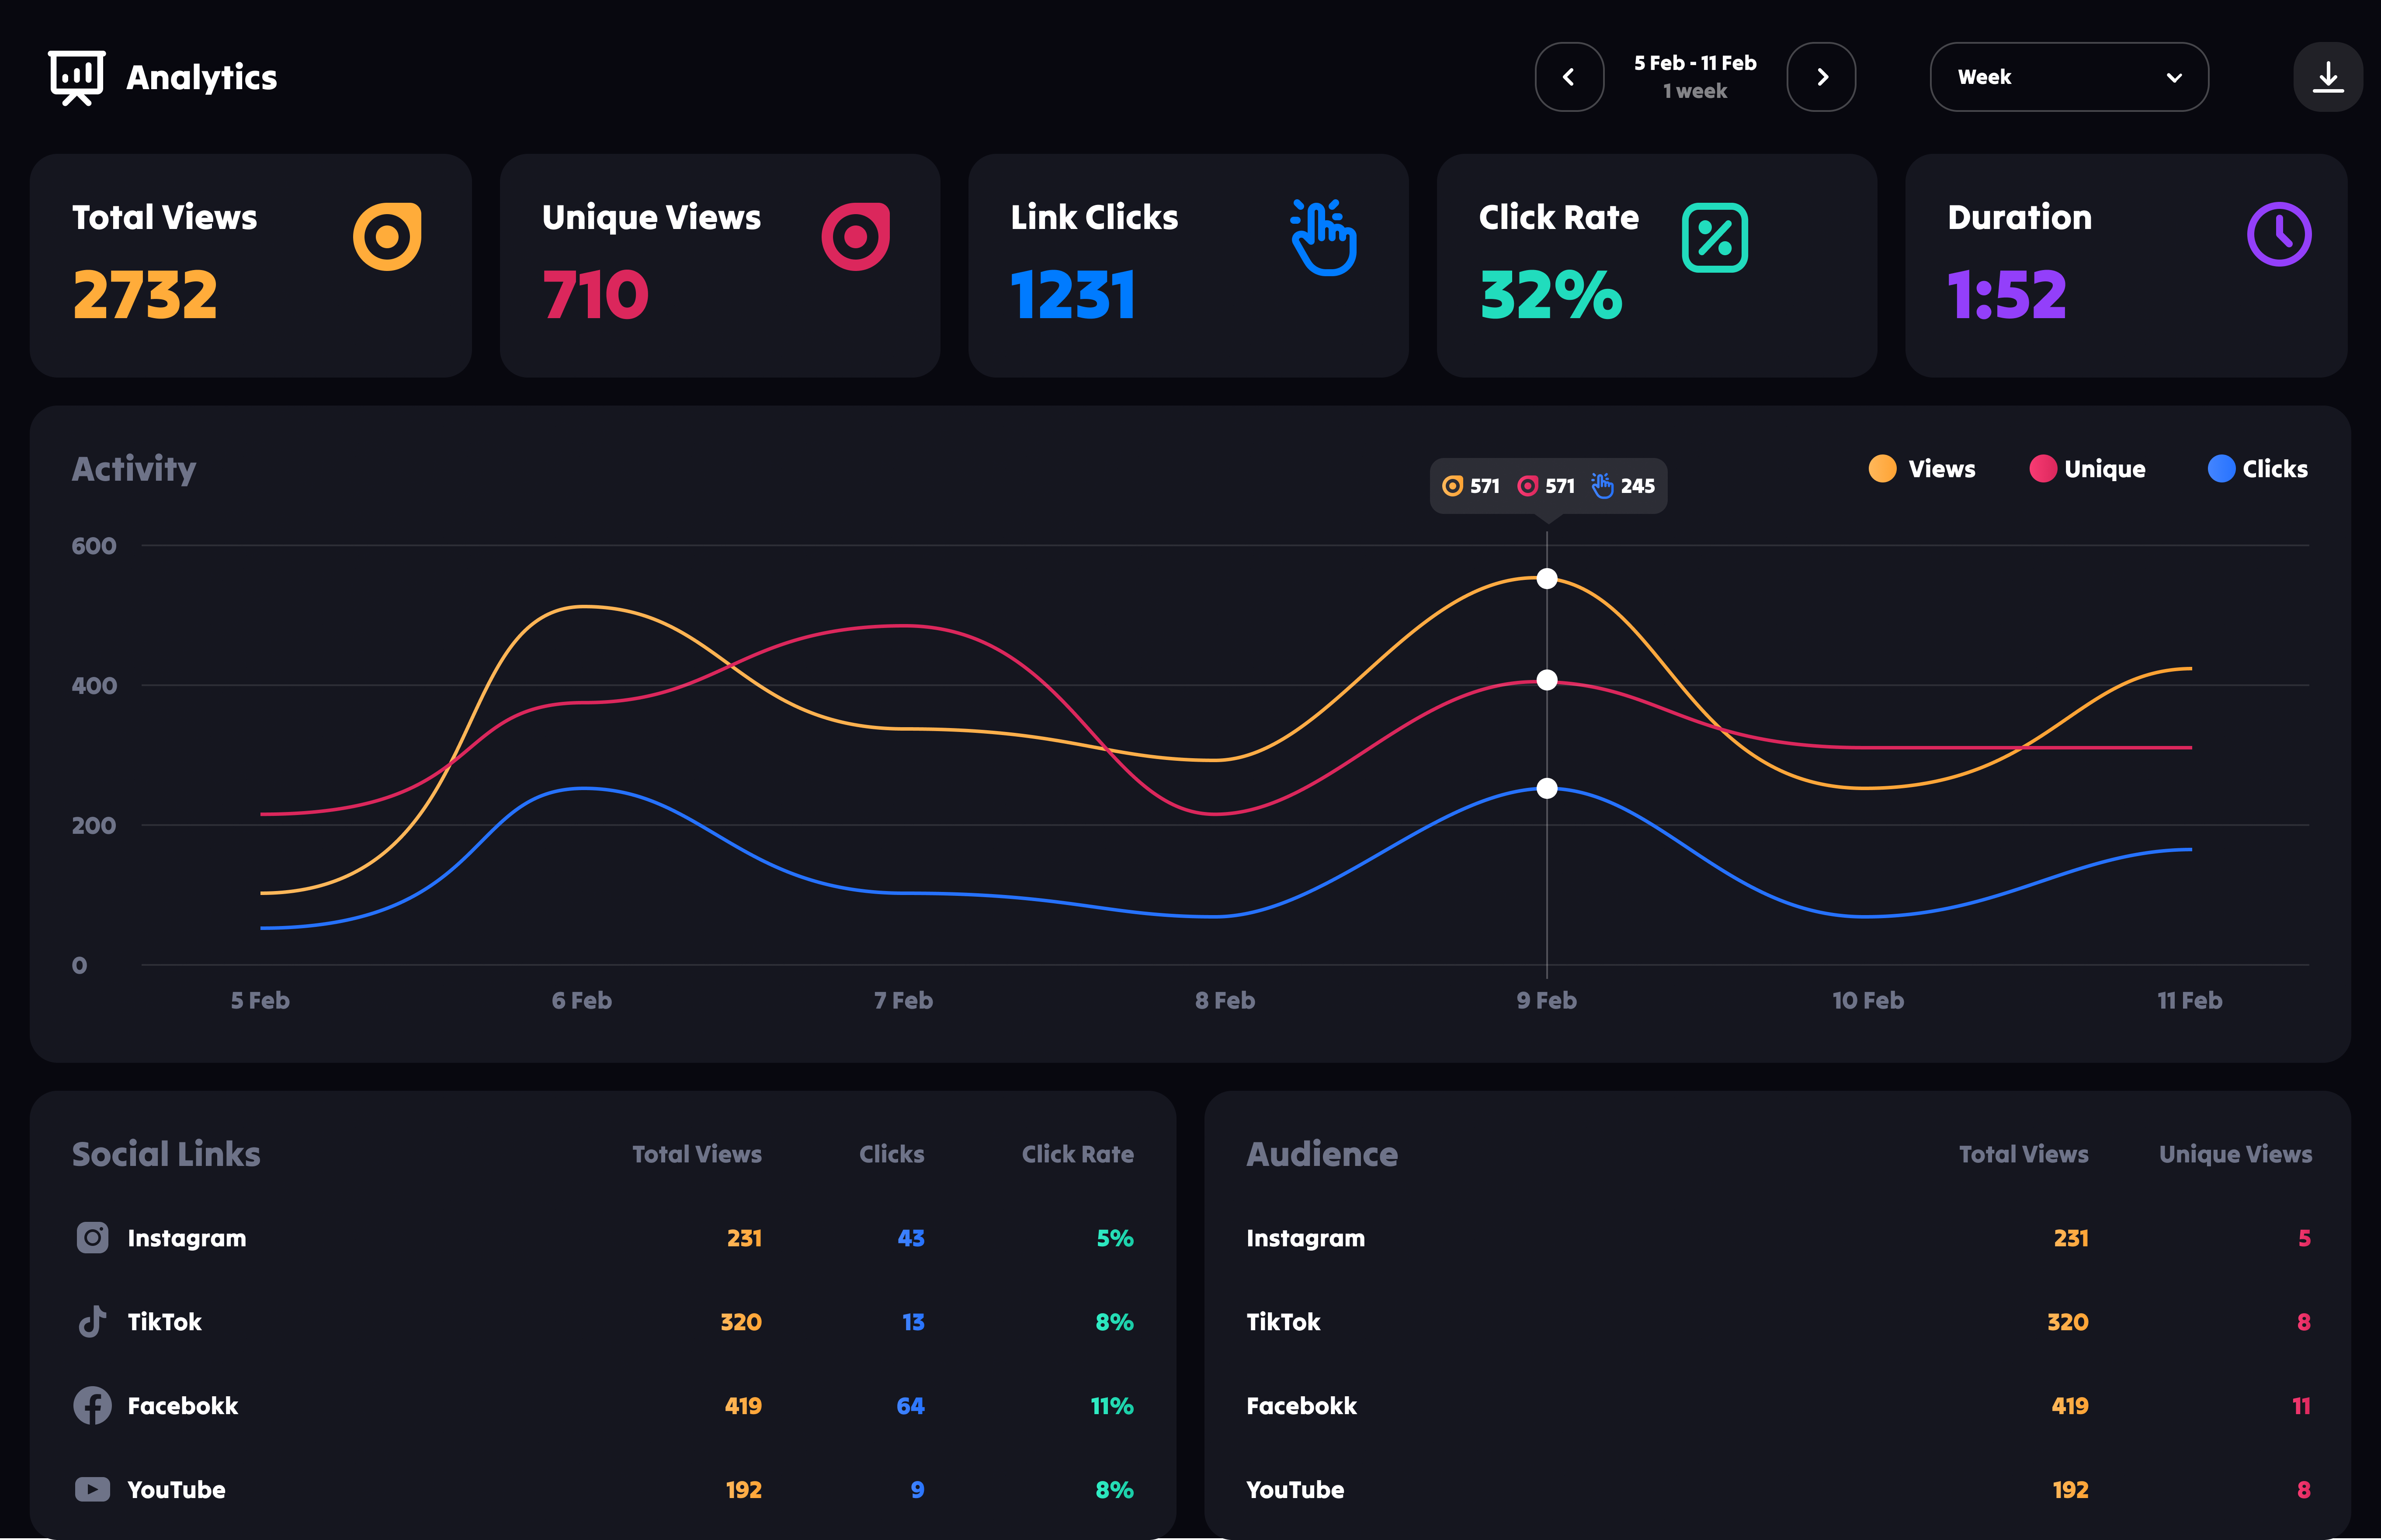This screenshot has width=2381, height=1540.
Task: Click the 5 Feb label on chart axis
Action: pos(260,1000)
